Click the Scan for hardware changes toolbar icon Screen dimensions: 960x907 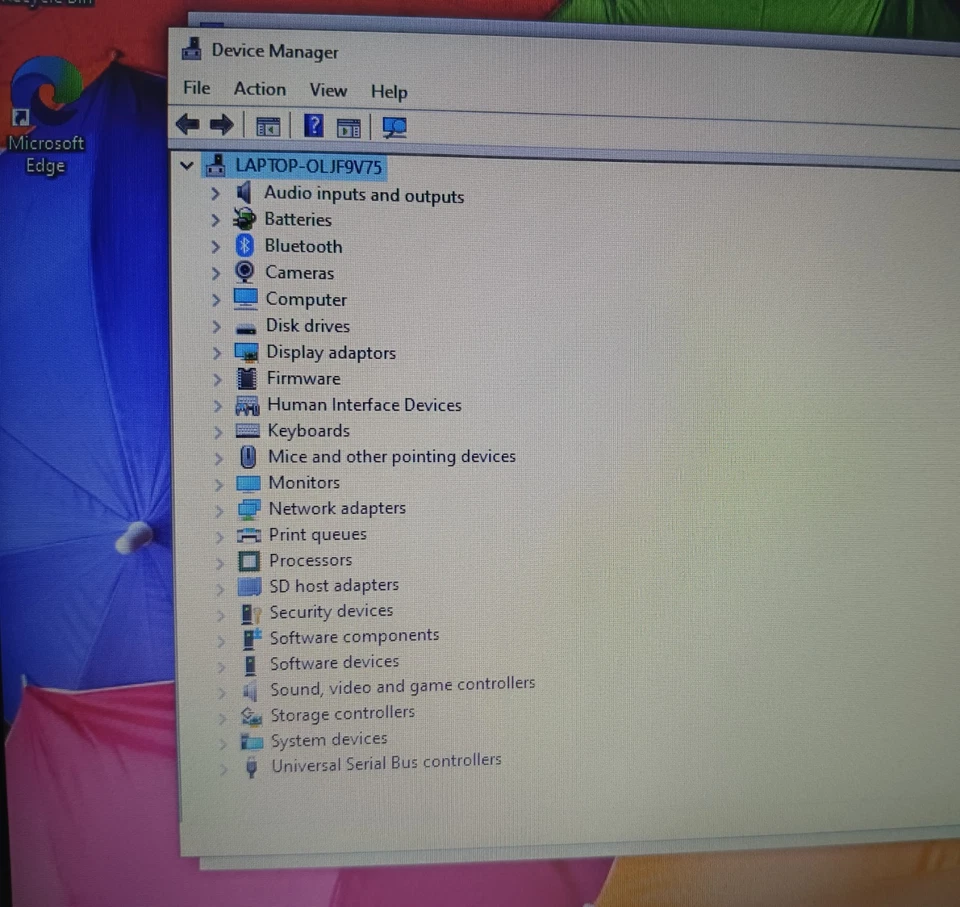[394, 126]
